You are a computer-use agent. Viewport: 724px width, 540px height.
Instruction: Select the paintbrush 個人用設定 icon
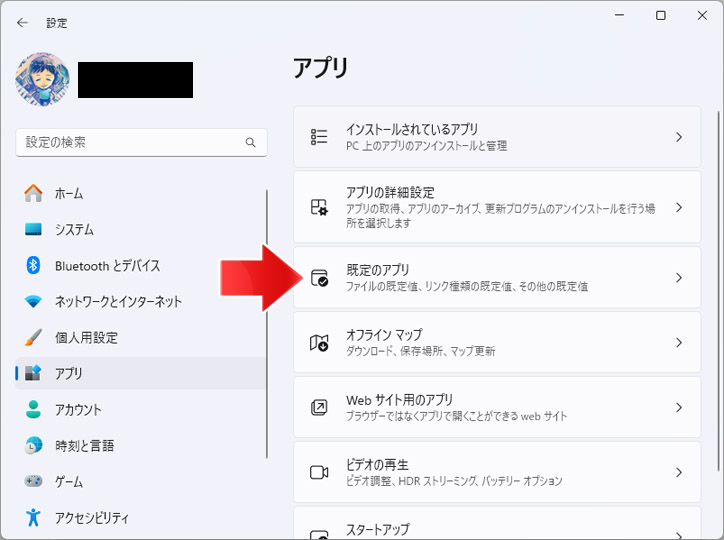coord(33,337)
